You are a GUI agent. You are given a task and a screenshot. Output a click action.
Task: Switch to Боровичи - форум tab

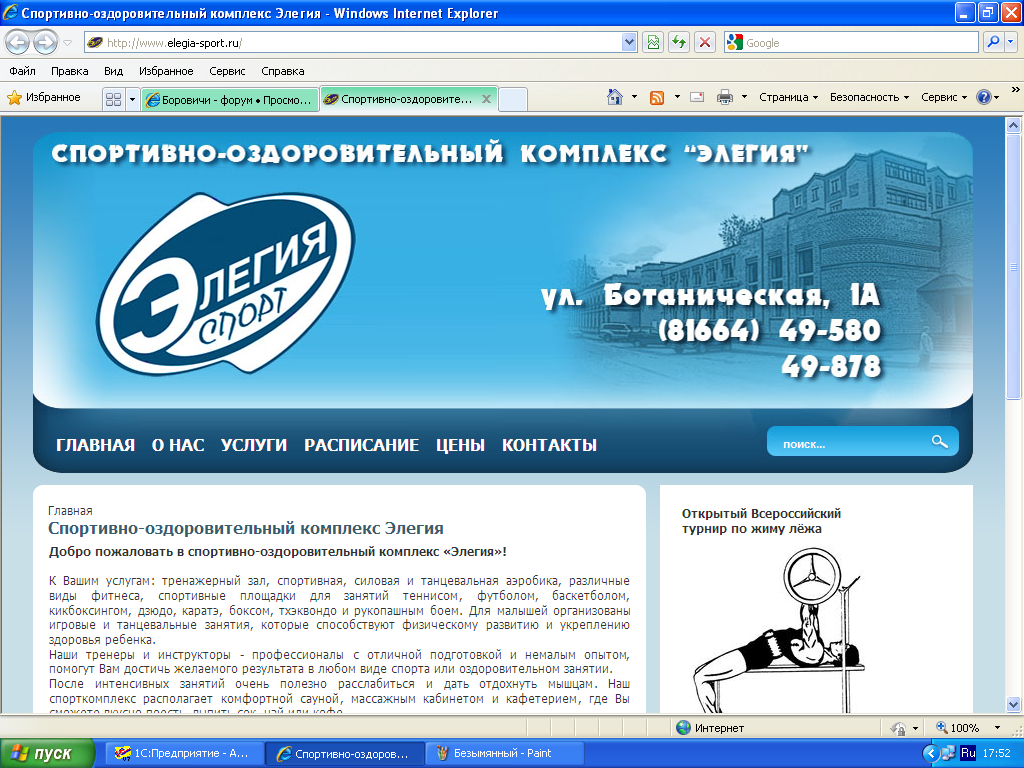[230, 100]
